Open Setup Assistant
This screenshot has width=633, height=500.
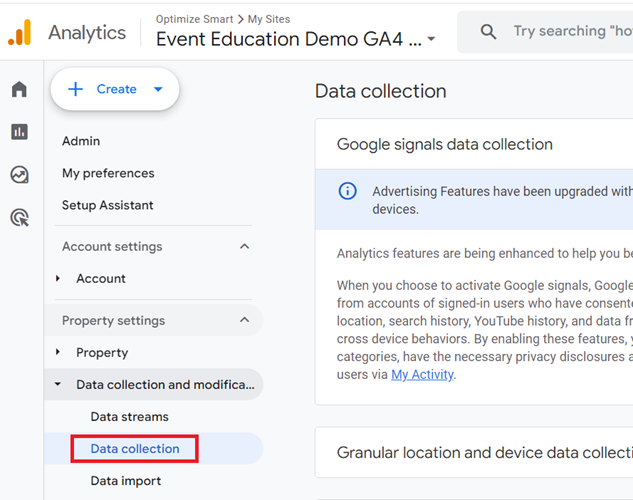click(x=107, y=205)
